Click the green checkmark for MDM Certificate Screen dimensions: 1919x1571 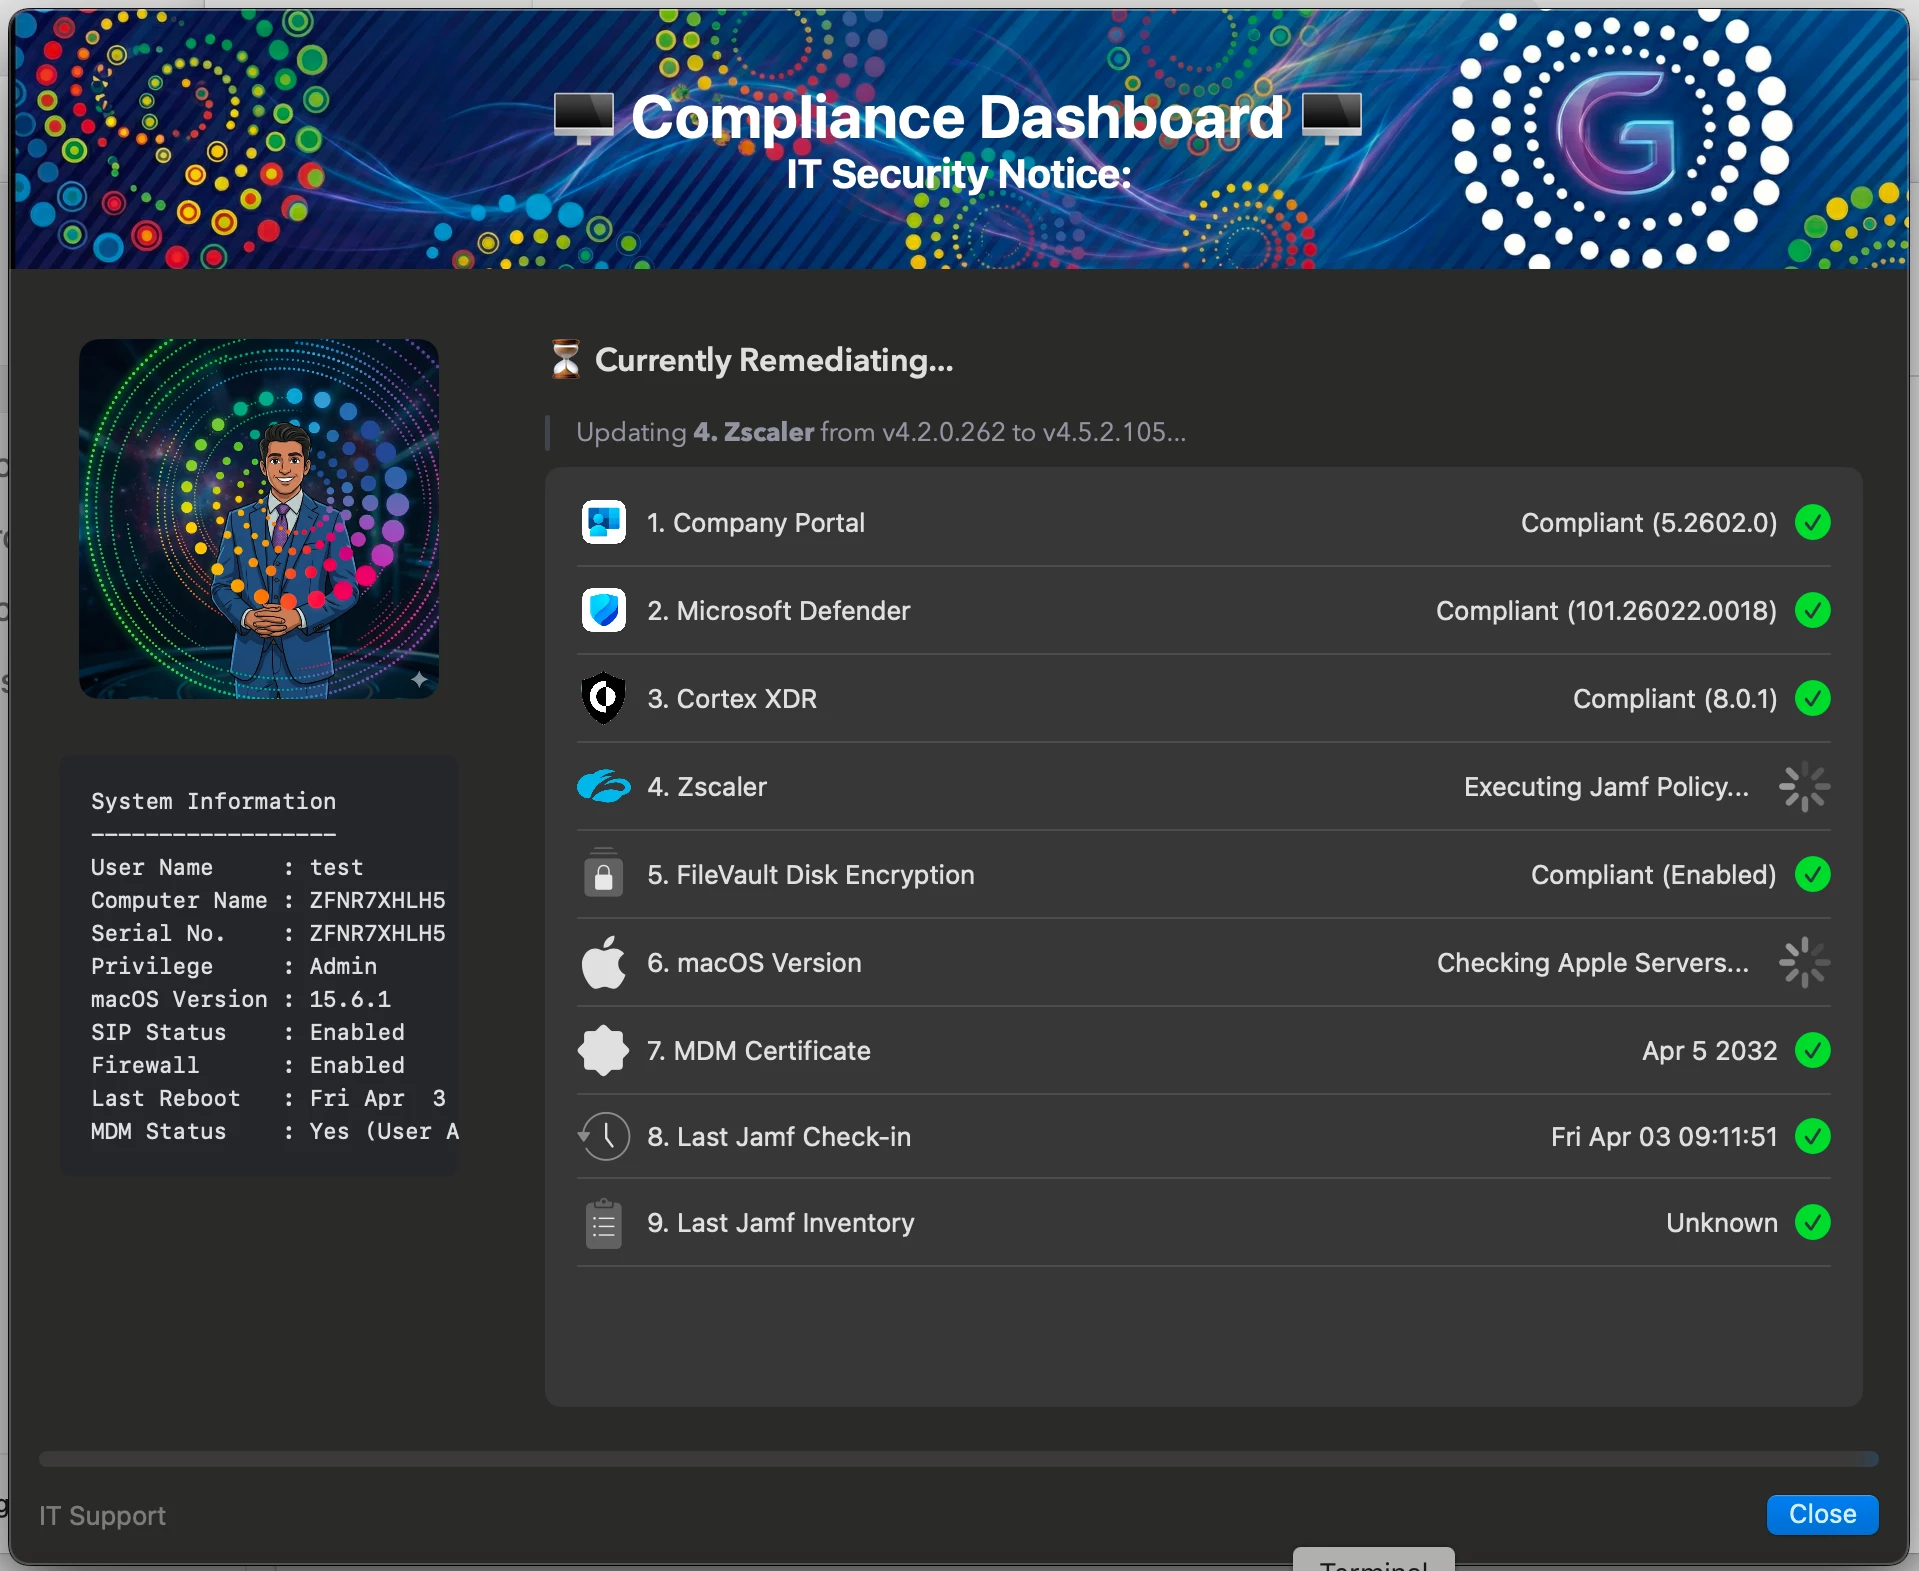pyautogui.click(x=1812, y=1050)
